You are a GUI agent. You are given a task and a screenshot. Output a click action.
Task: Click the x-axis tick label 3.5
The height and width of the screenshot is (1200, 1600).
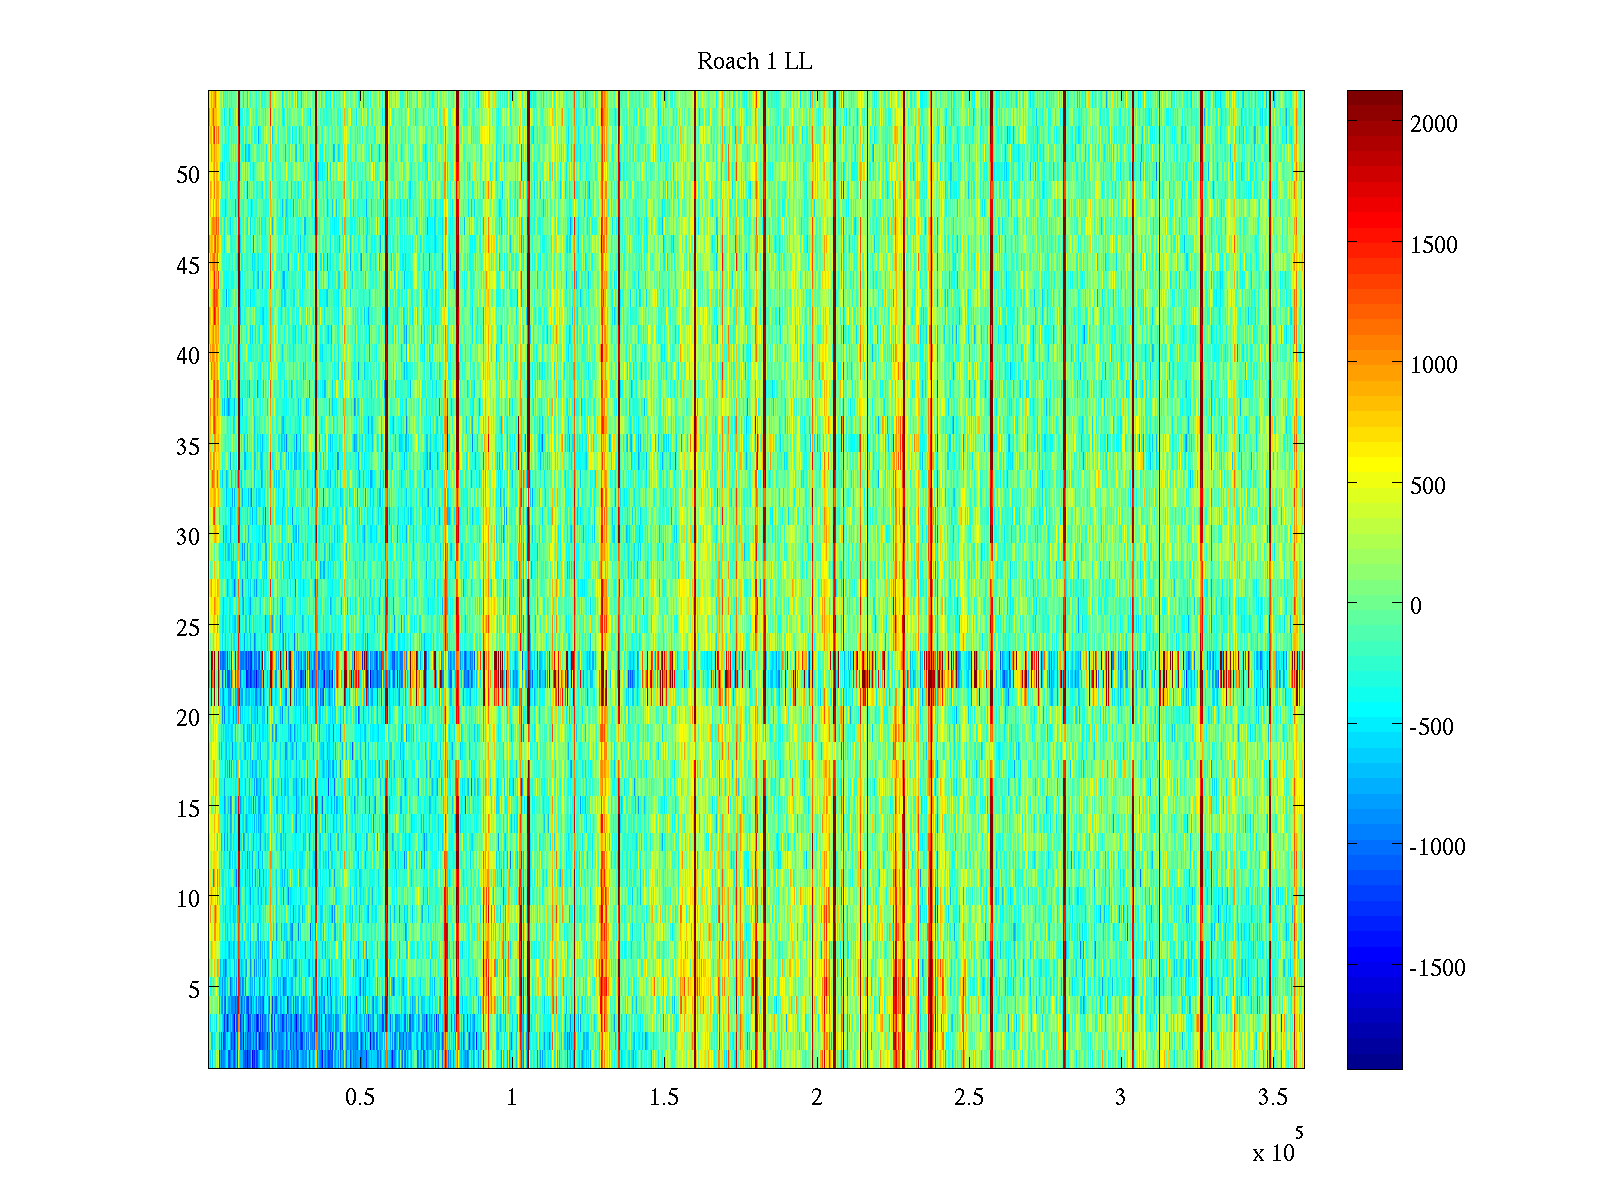click(1272, 1098)
